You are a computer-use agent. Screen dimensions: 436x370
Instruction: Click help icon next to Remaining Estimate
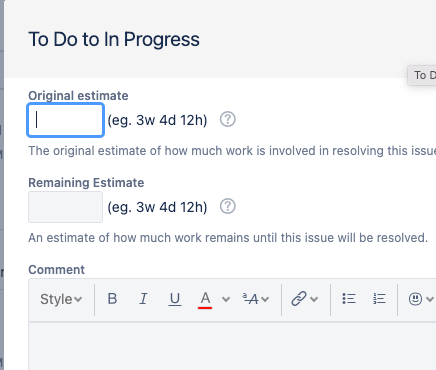click(x=228, y=206)
